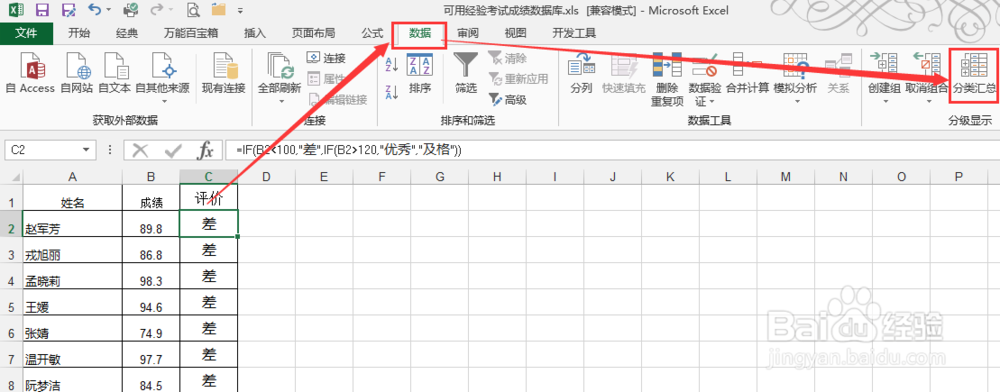Select column D header
This screenshot has height=392, width=1000.
267,177
